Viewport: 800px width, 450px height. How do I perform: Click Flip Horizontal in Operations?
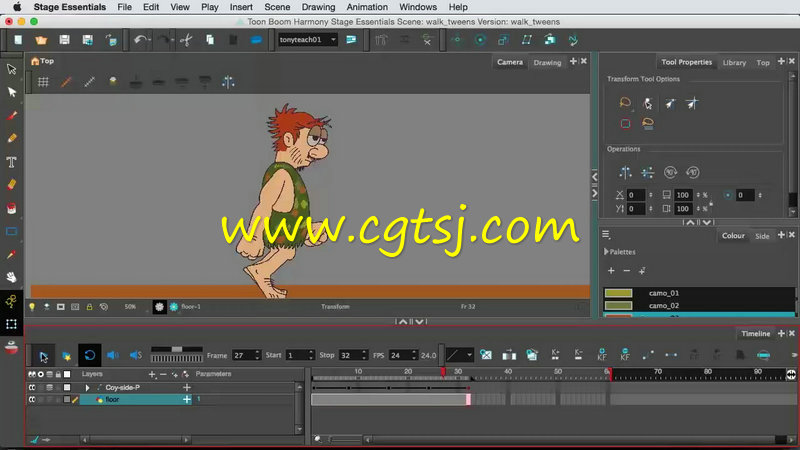pos(626,172)
